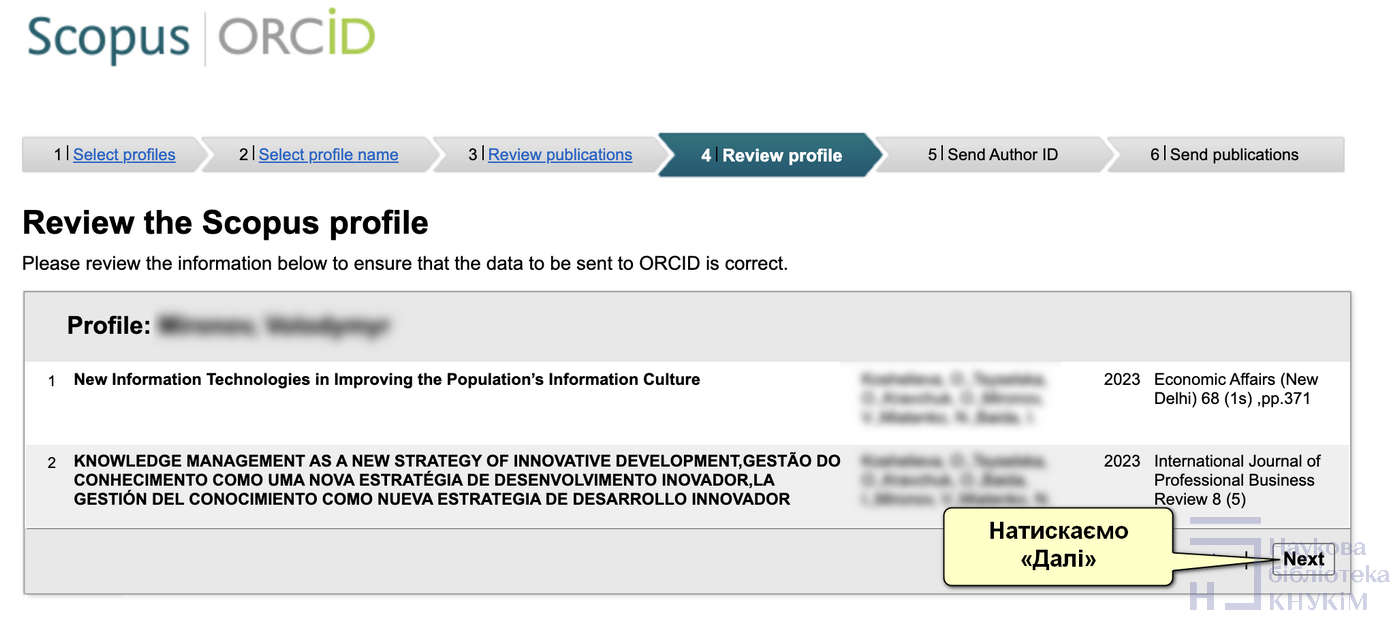Screen dimensions: 1400x620
Task: Click the ORCID logo
Action: (296, 36)
